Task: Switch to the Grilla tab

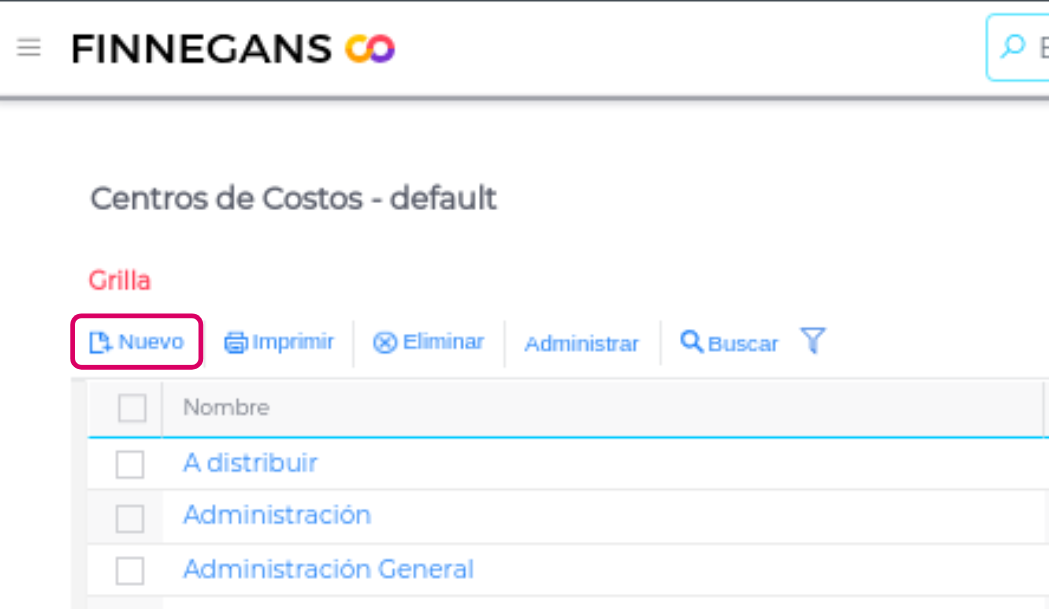Action: click(x=120, y=281)
